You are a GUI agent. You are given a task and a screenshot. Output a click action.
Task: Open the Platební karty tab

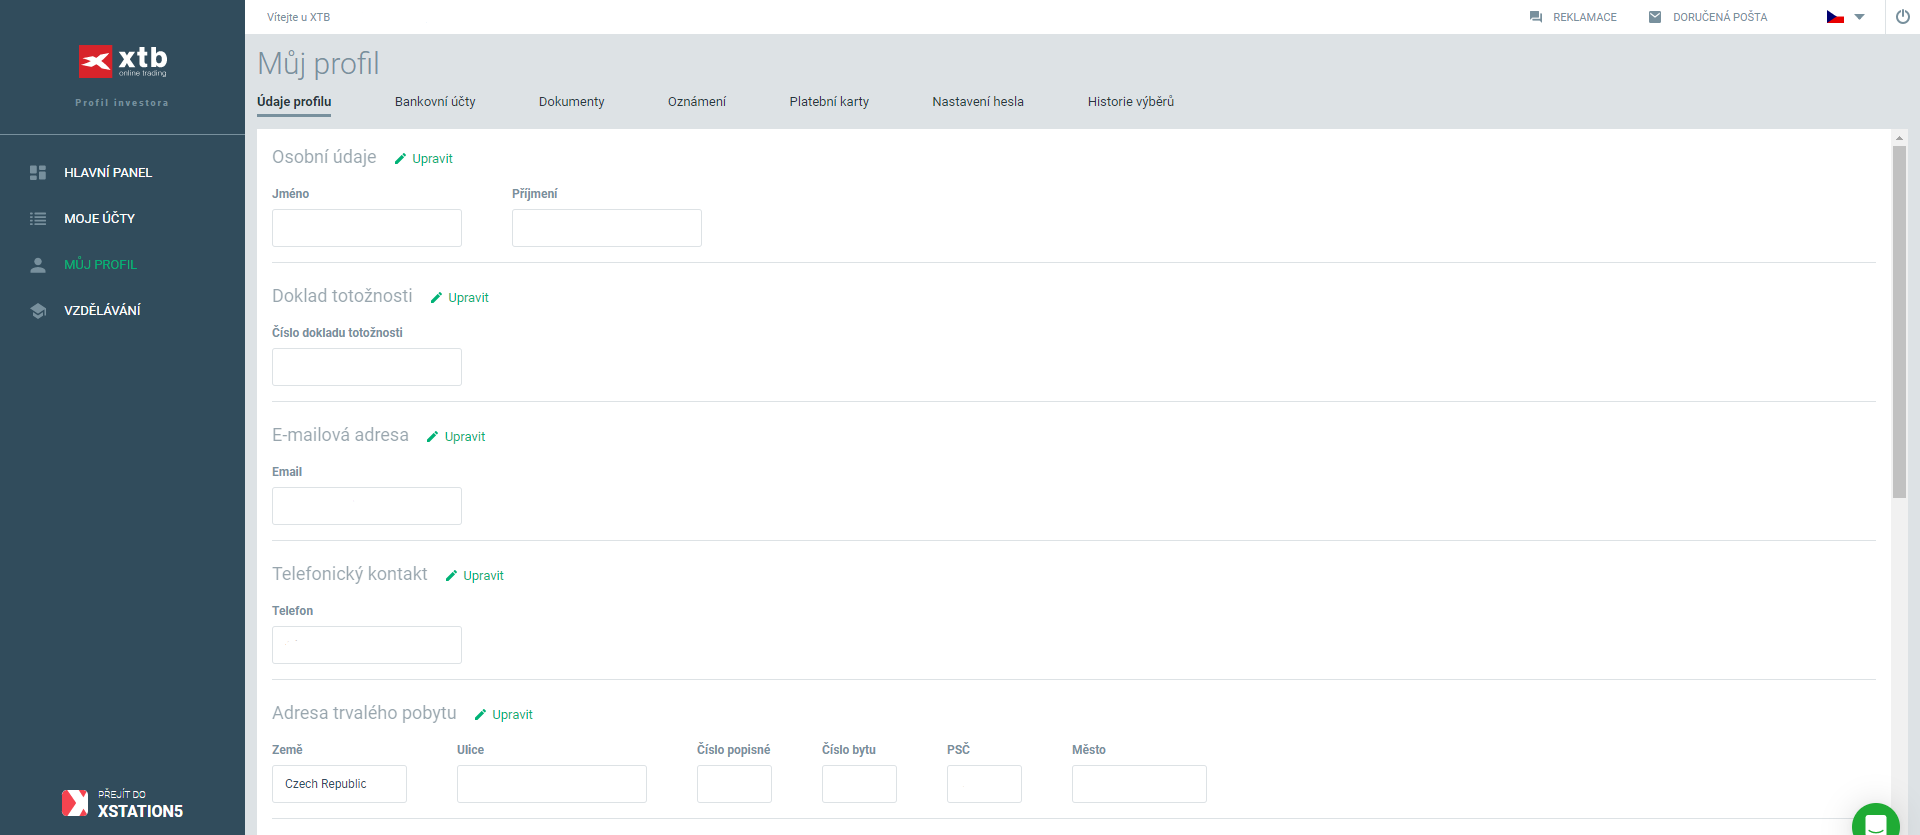coord(829,102)
